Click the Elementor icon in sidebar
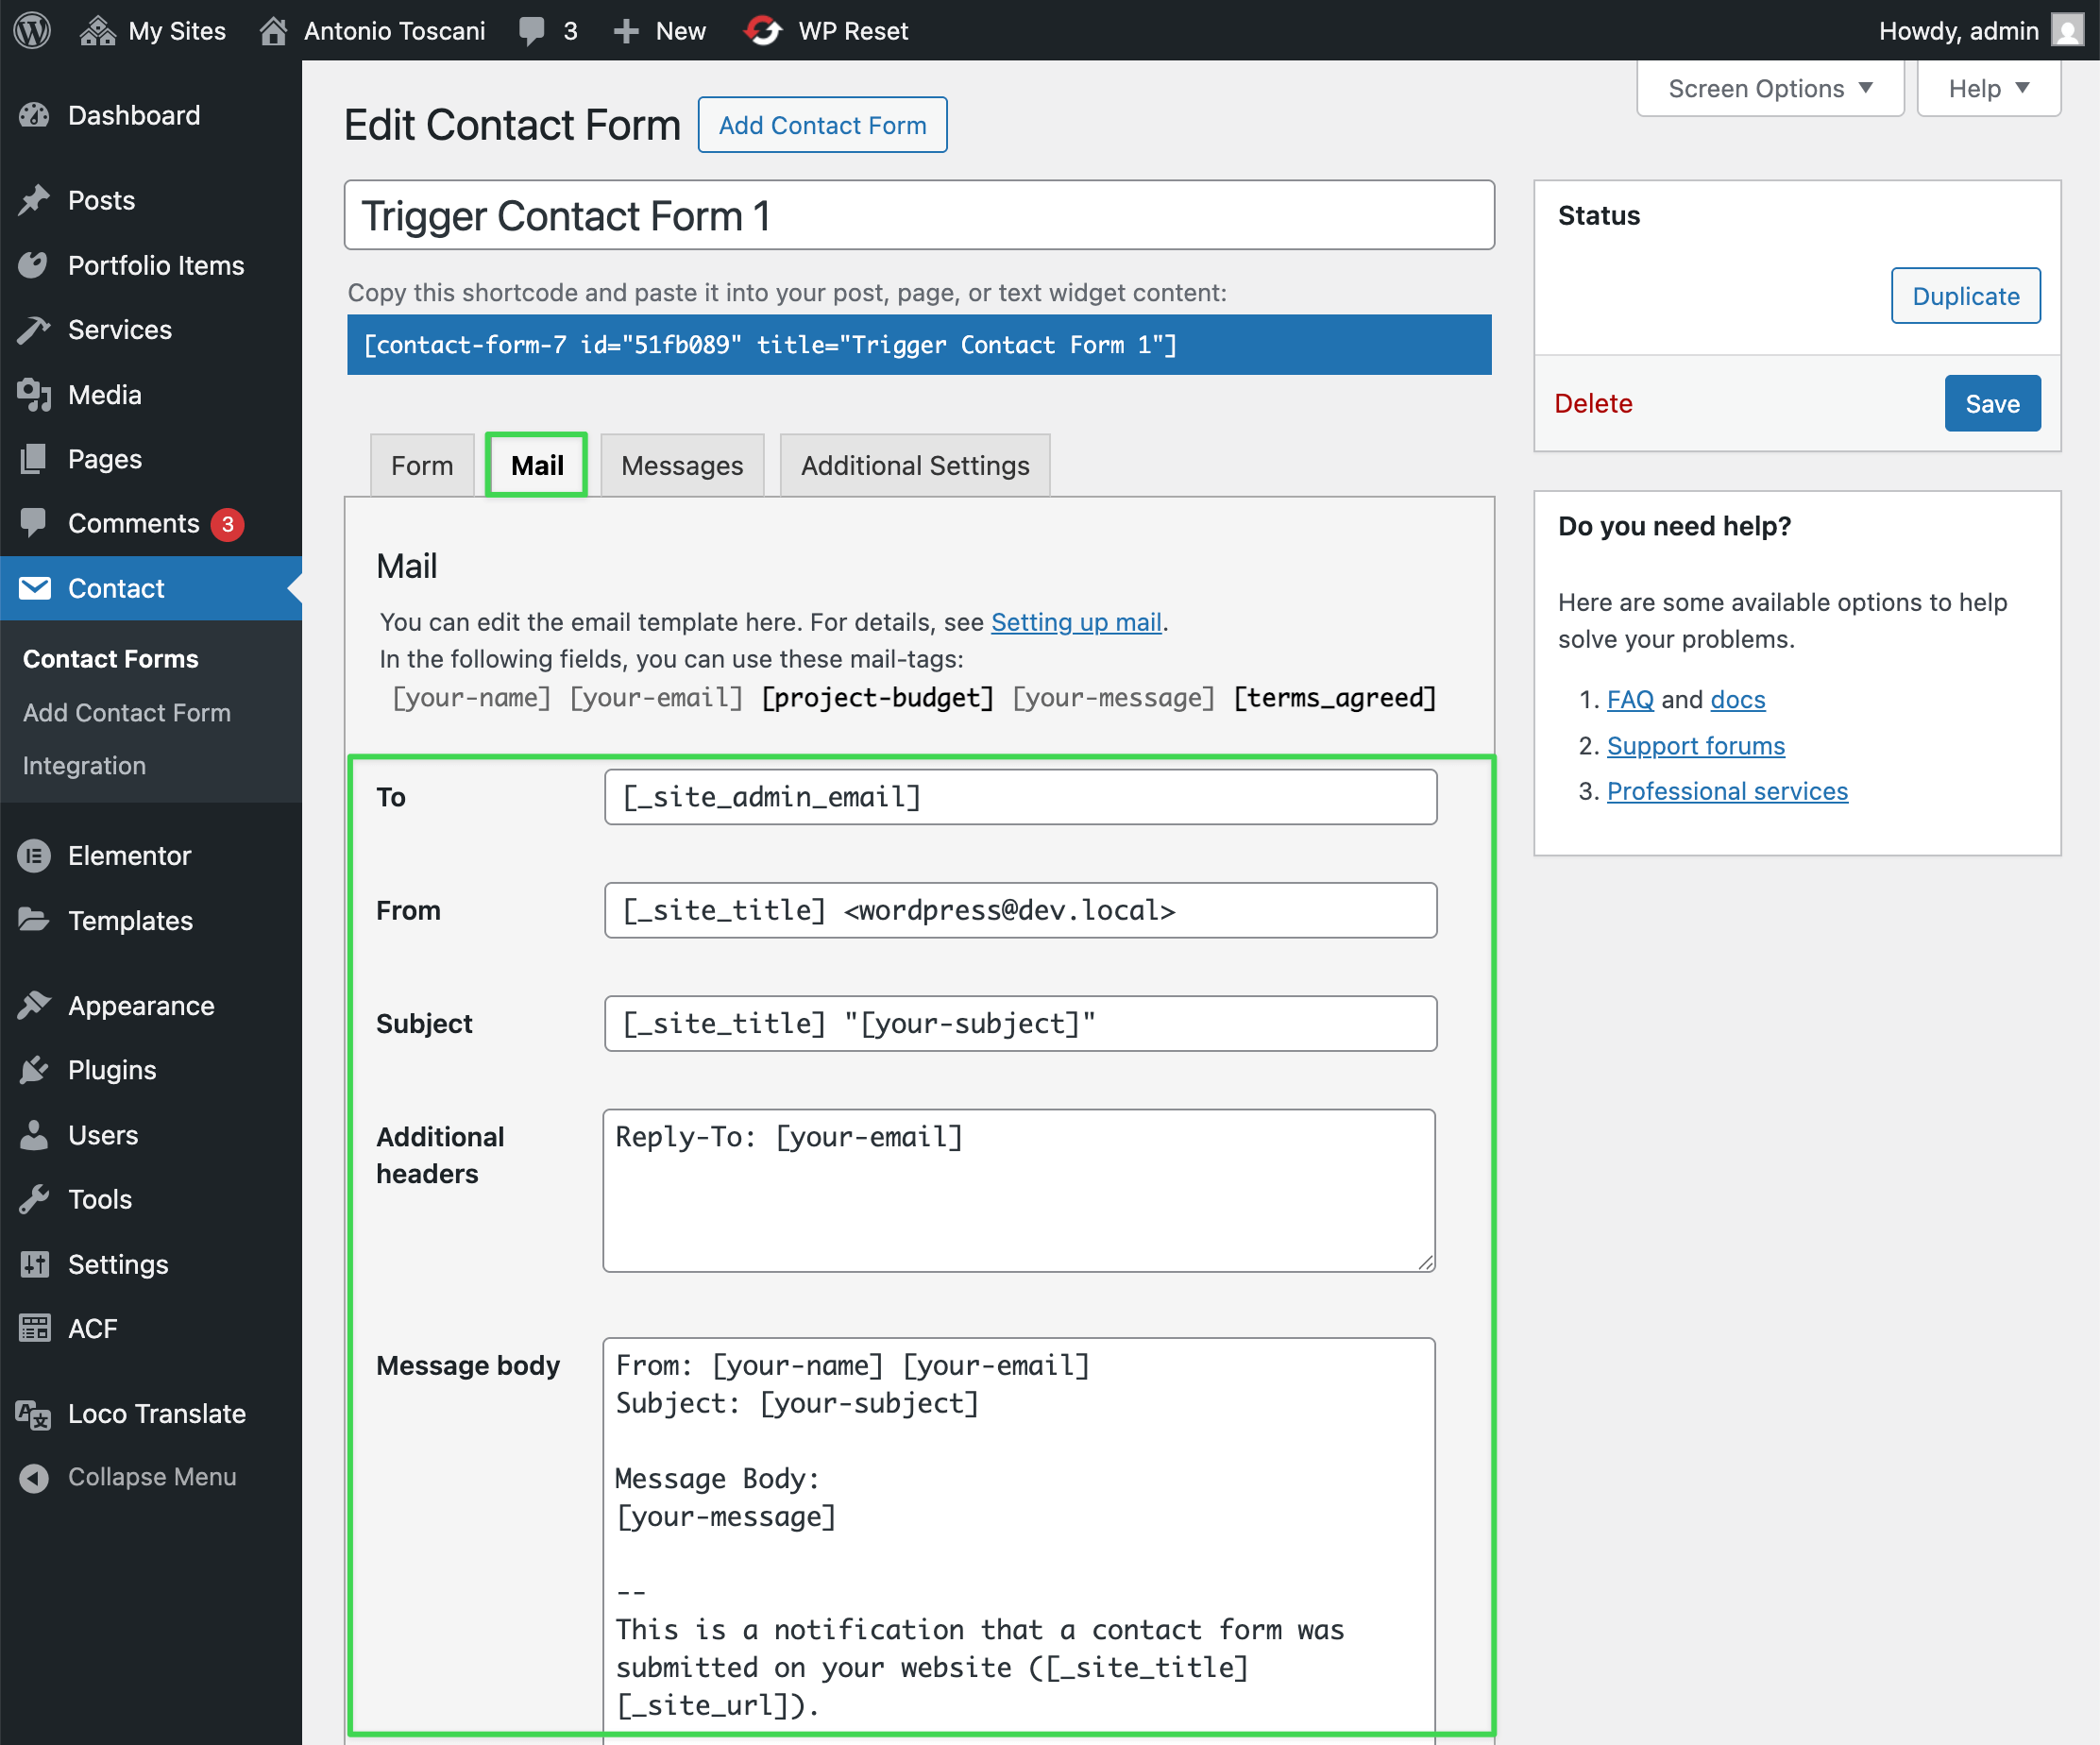This screenshot has width=2100, height=1745. coord(34,856)
